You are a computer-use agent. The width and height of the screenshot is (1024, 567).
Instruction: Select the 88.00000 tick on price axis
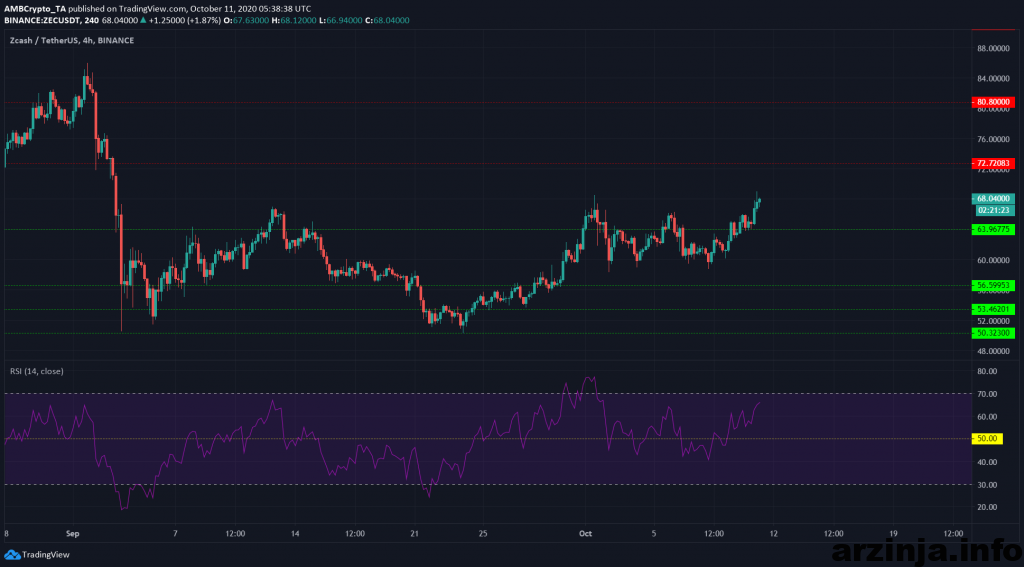pos(993,47)
